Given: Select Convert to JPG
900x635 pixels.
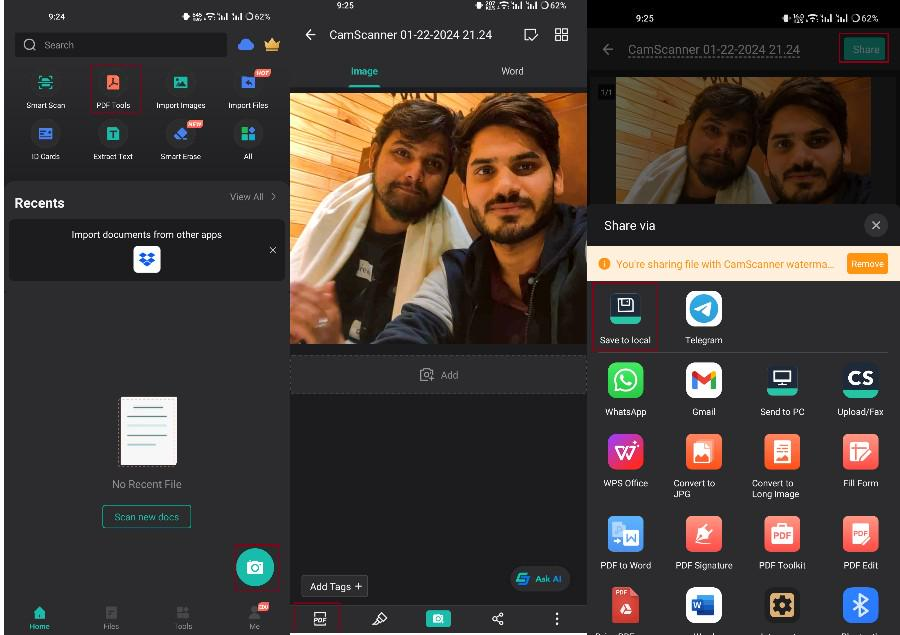Looking at the screenshot, I should coord(704,466).
